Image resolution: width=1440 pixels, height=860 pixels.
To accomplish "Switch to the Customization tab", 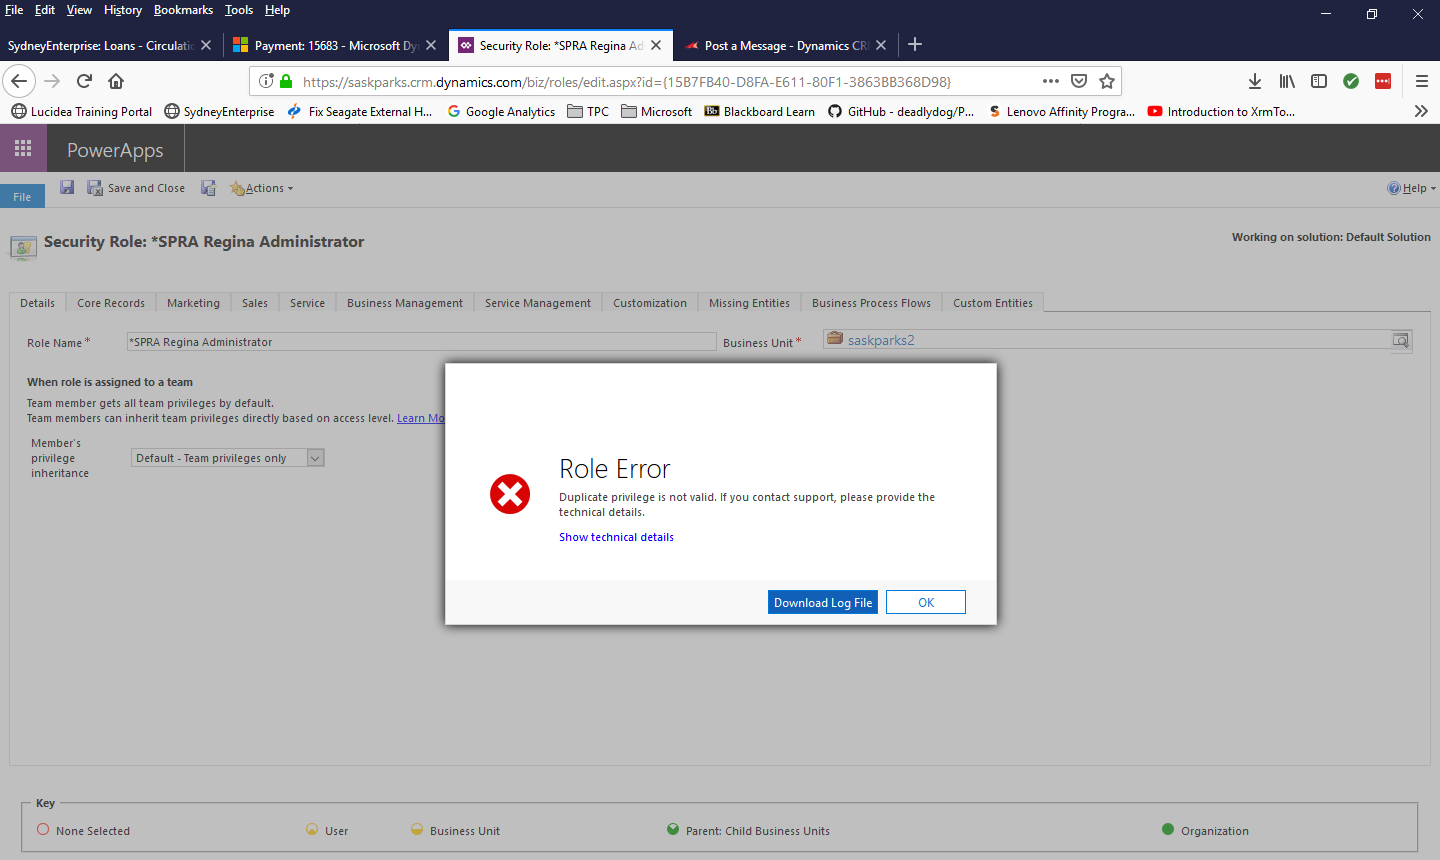I will coord(650,303).
